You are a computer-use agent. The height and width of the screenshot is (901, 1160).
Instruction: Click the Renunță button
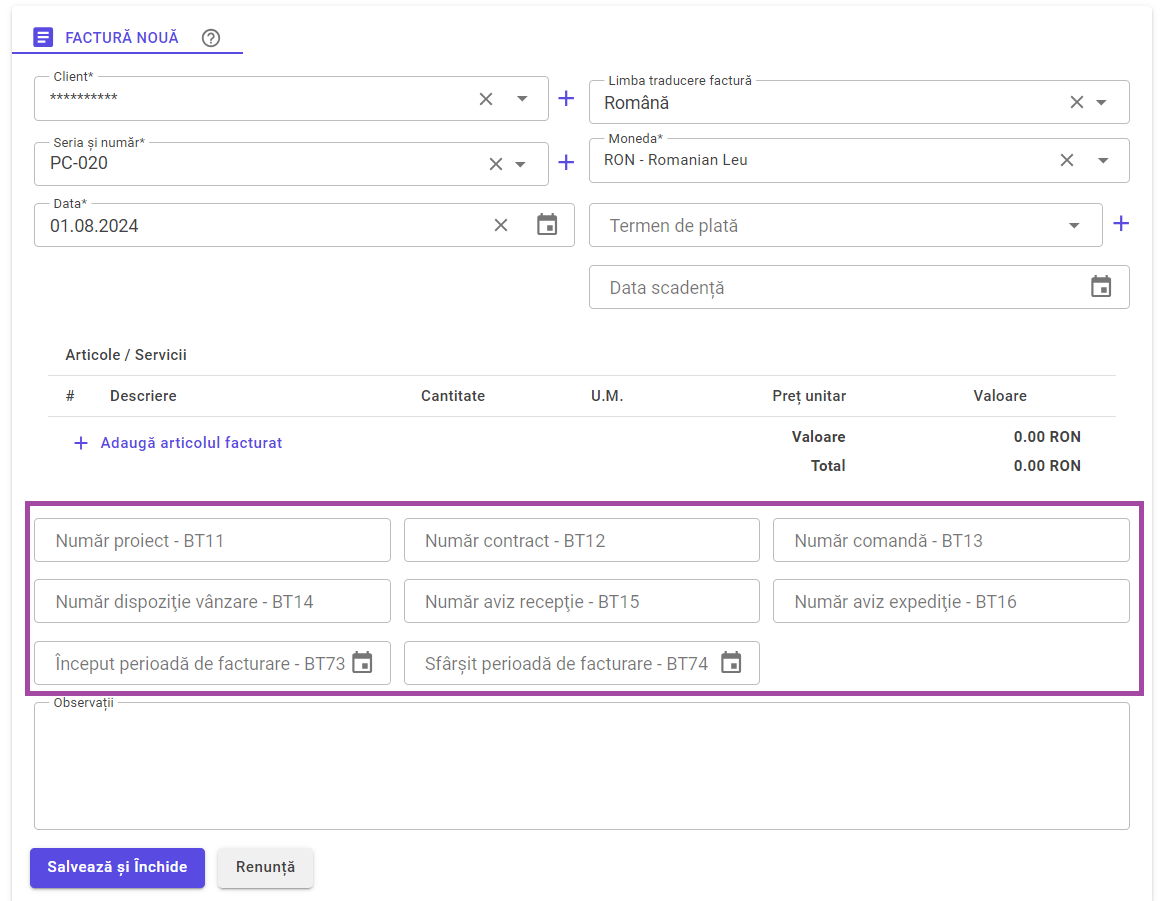265,867
